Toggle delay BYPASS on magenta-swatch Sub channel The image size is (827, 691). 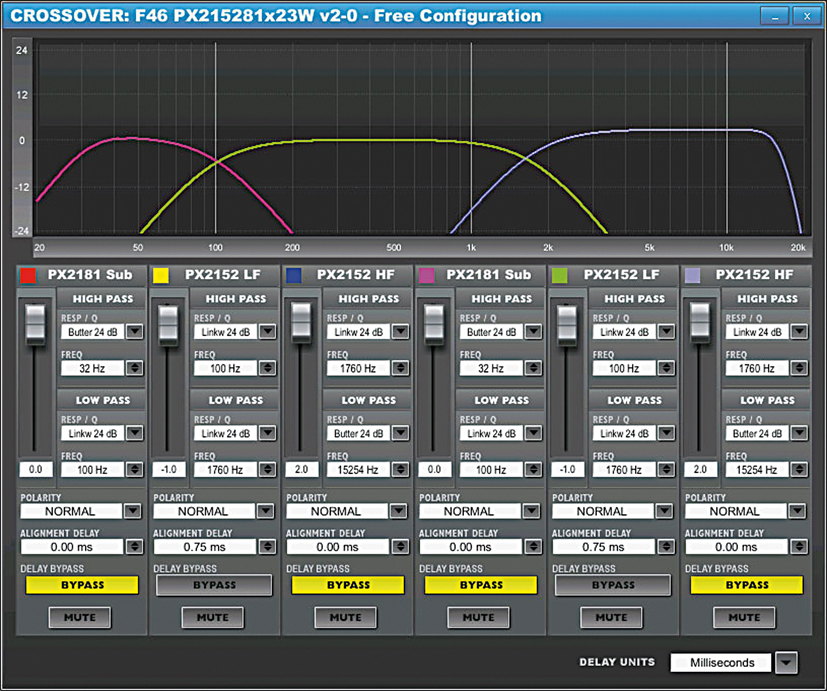[x=480, y=585]
